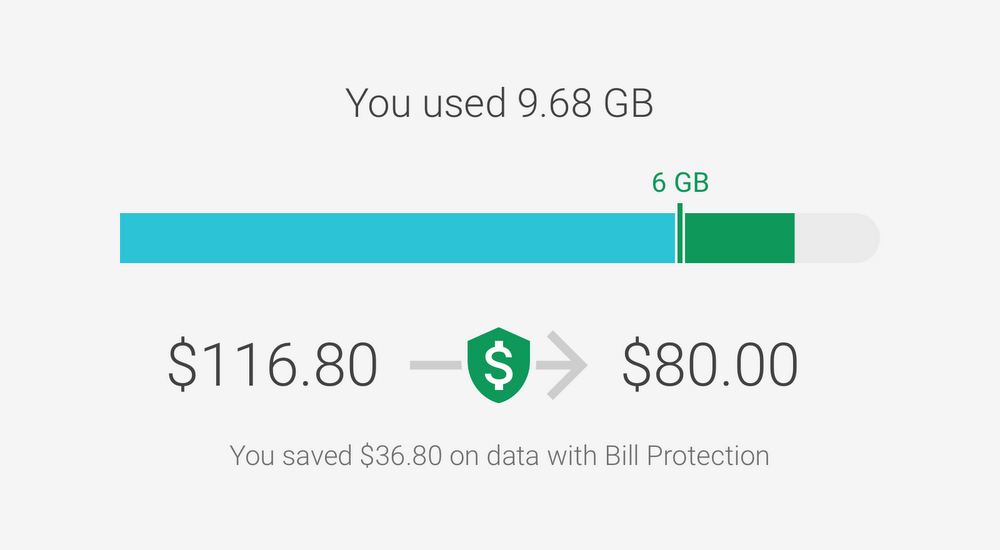Click the "$36.80" figure in the savings text
The height and width of the screenshot is (550, 1000).
click(x=399, y=456)
